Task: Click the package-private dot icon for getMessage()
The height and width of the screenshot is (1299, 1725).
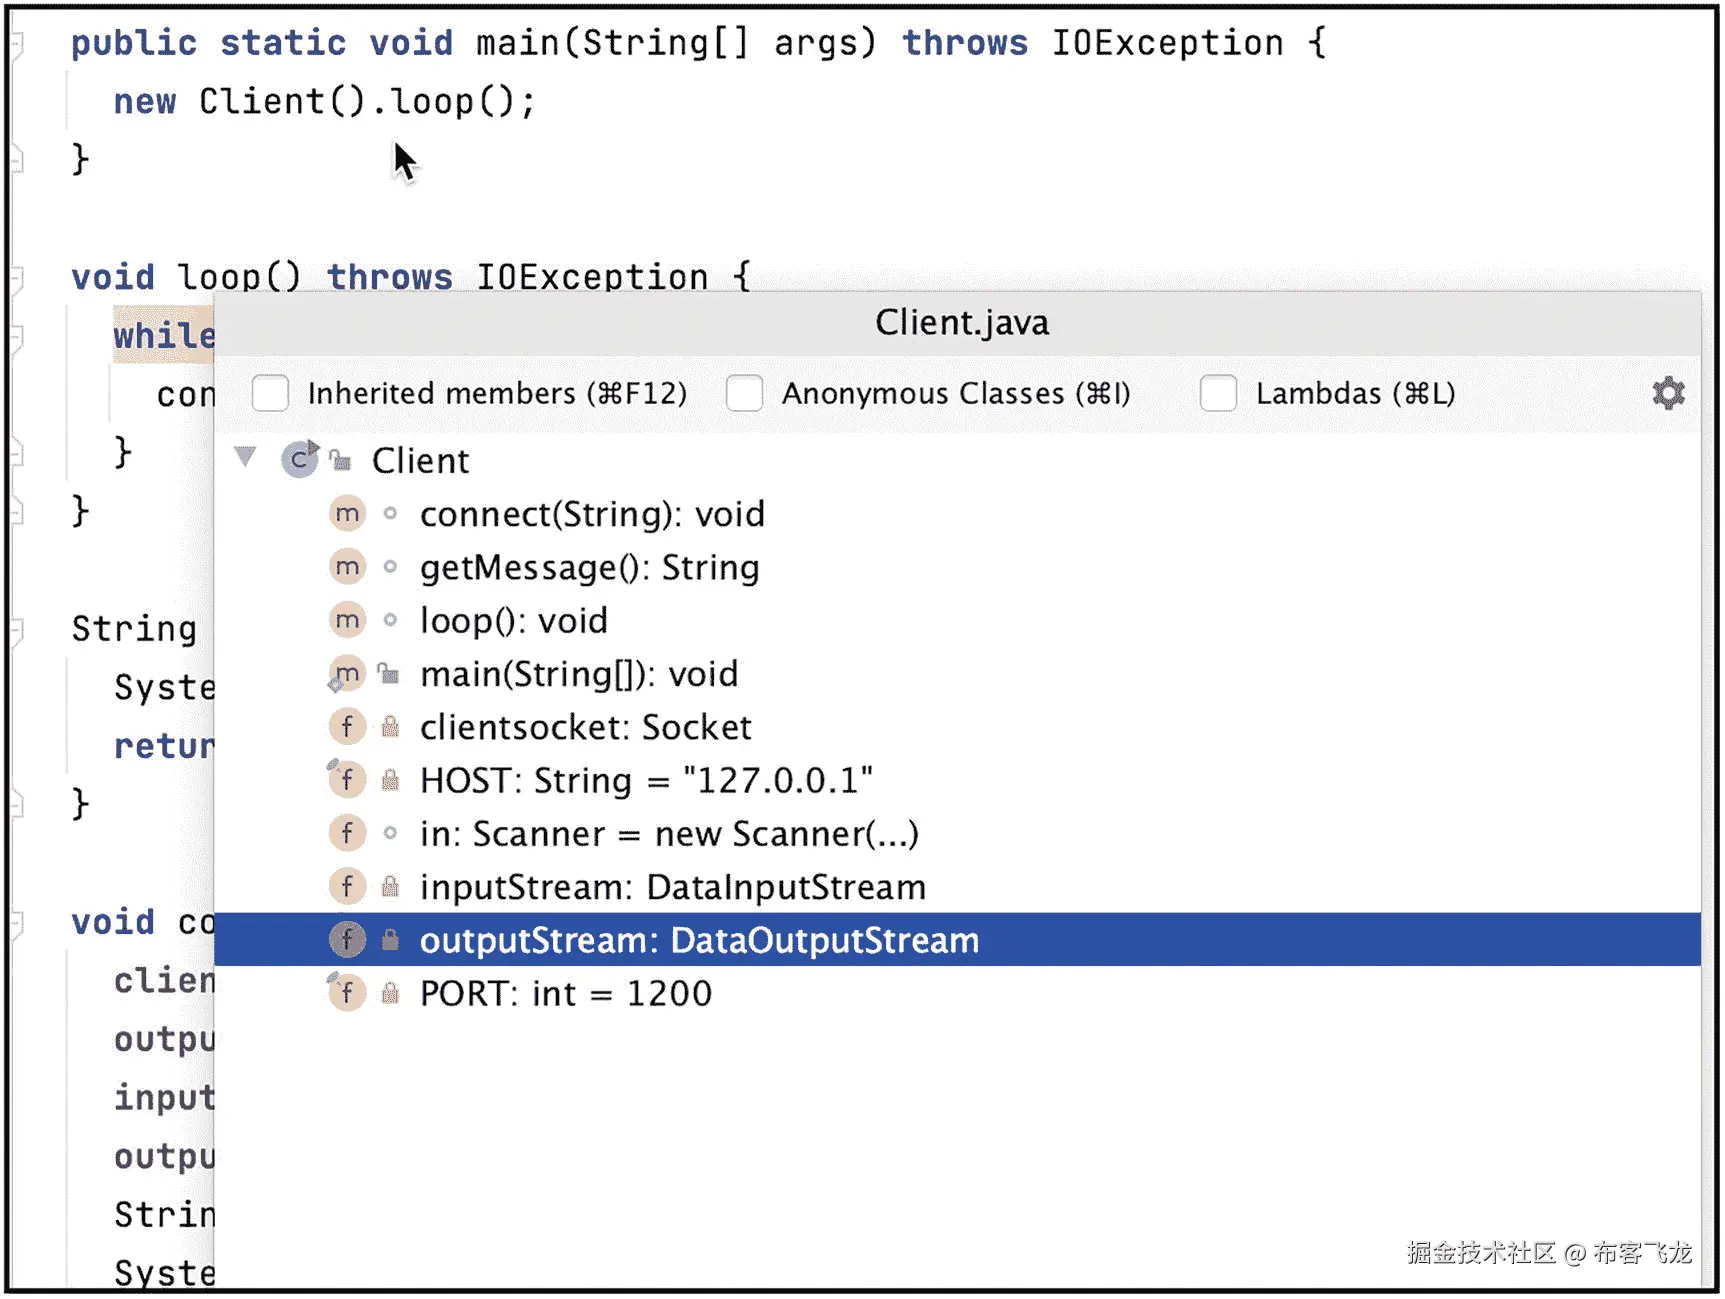Action: [390, 567]
